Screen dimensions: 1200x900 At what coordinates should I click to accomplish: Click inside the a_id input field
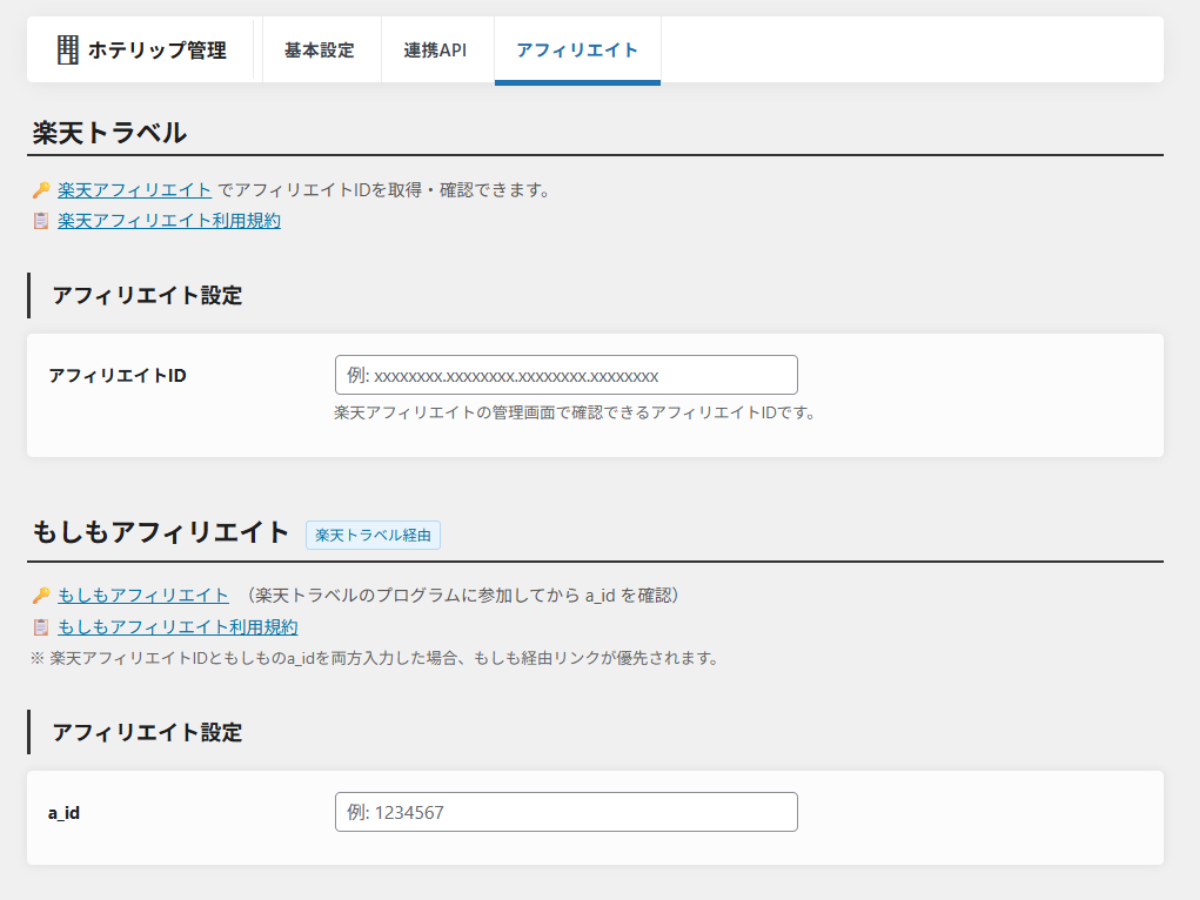566,811
